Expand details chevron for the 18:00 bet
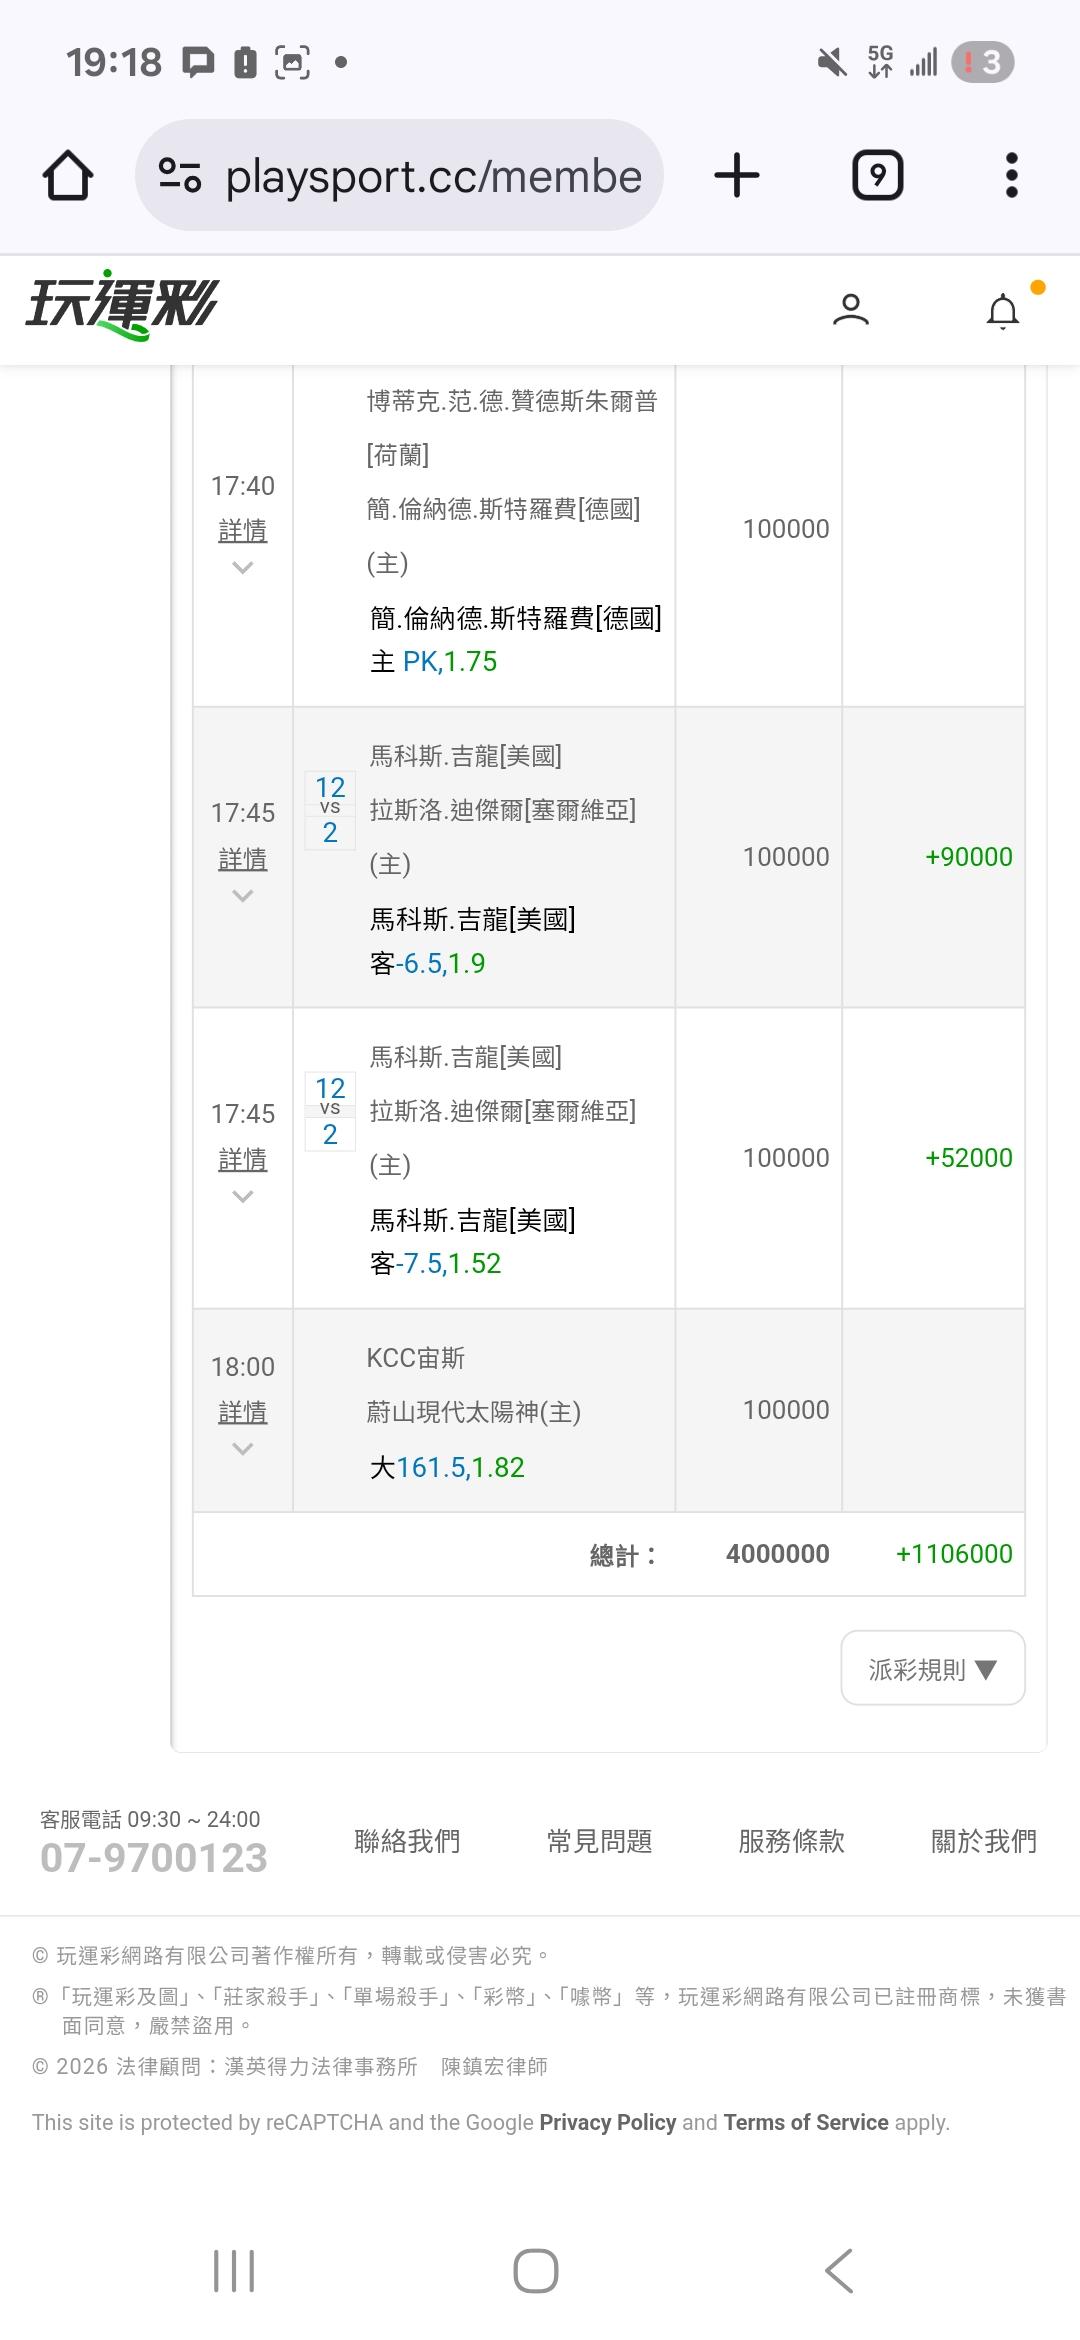 click(242, 1449)
